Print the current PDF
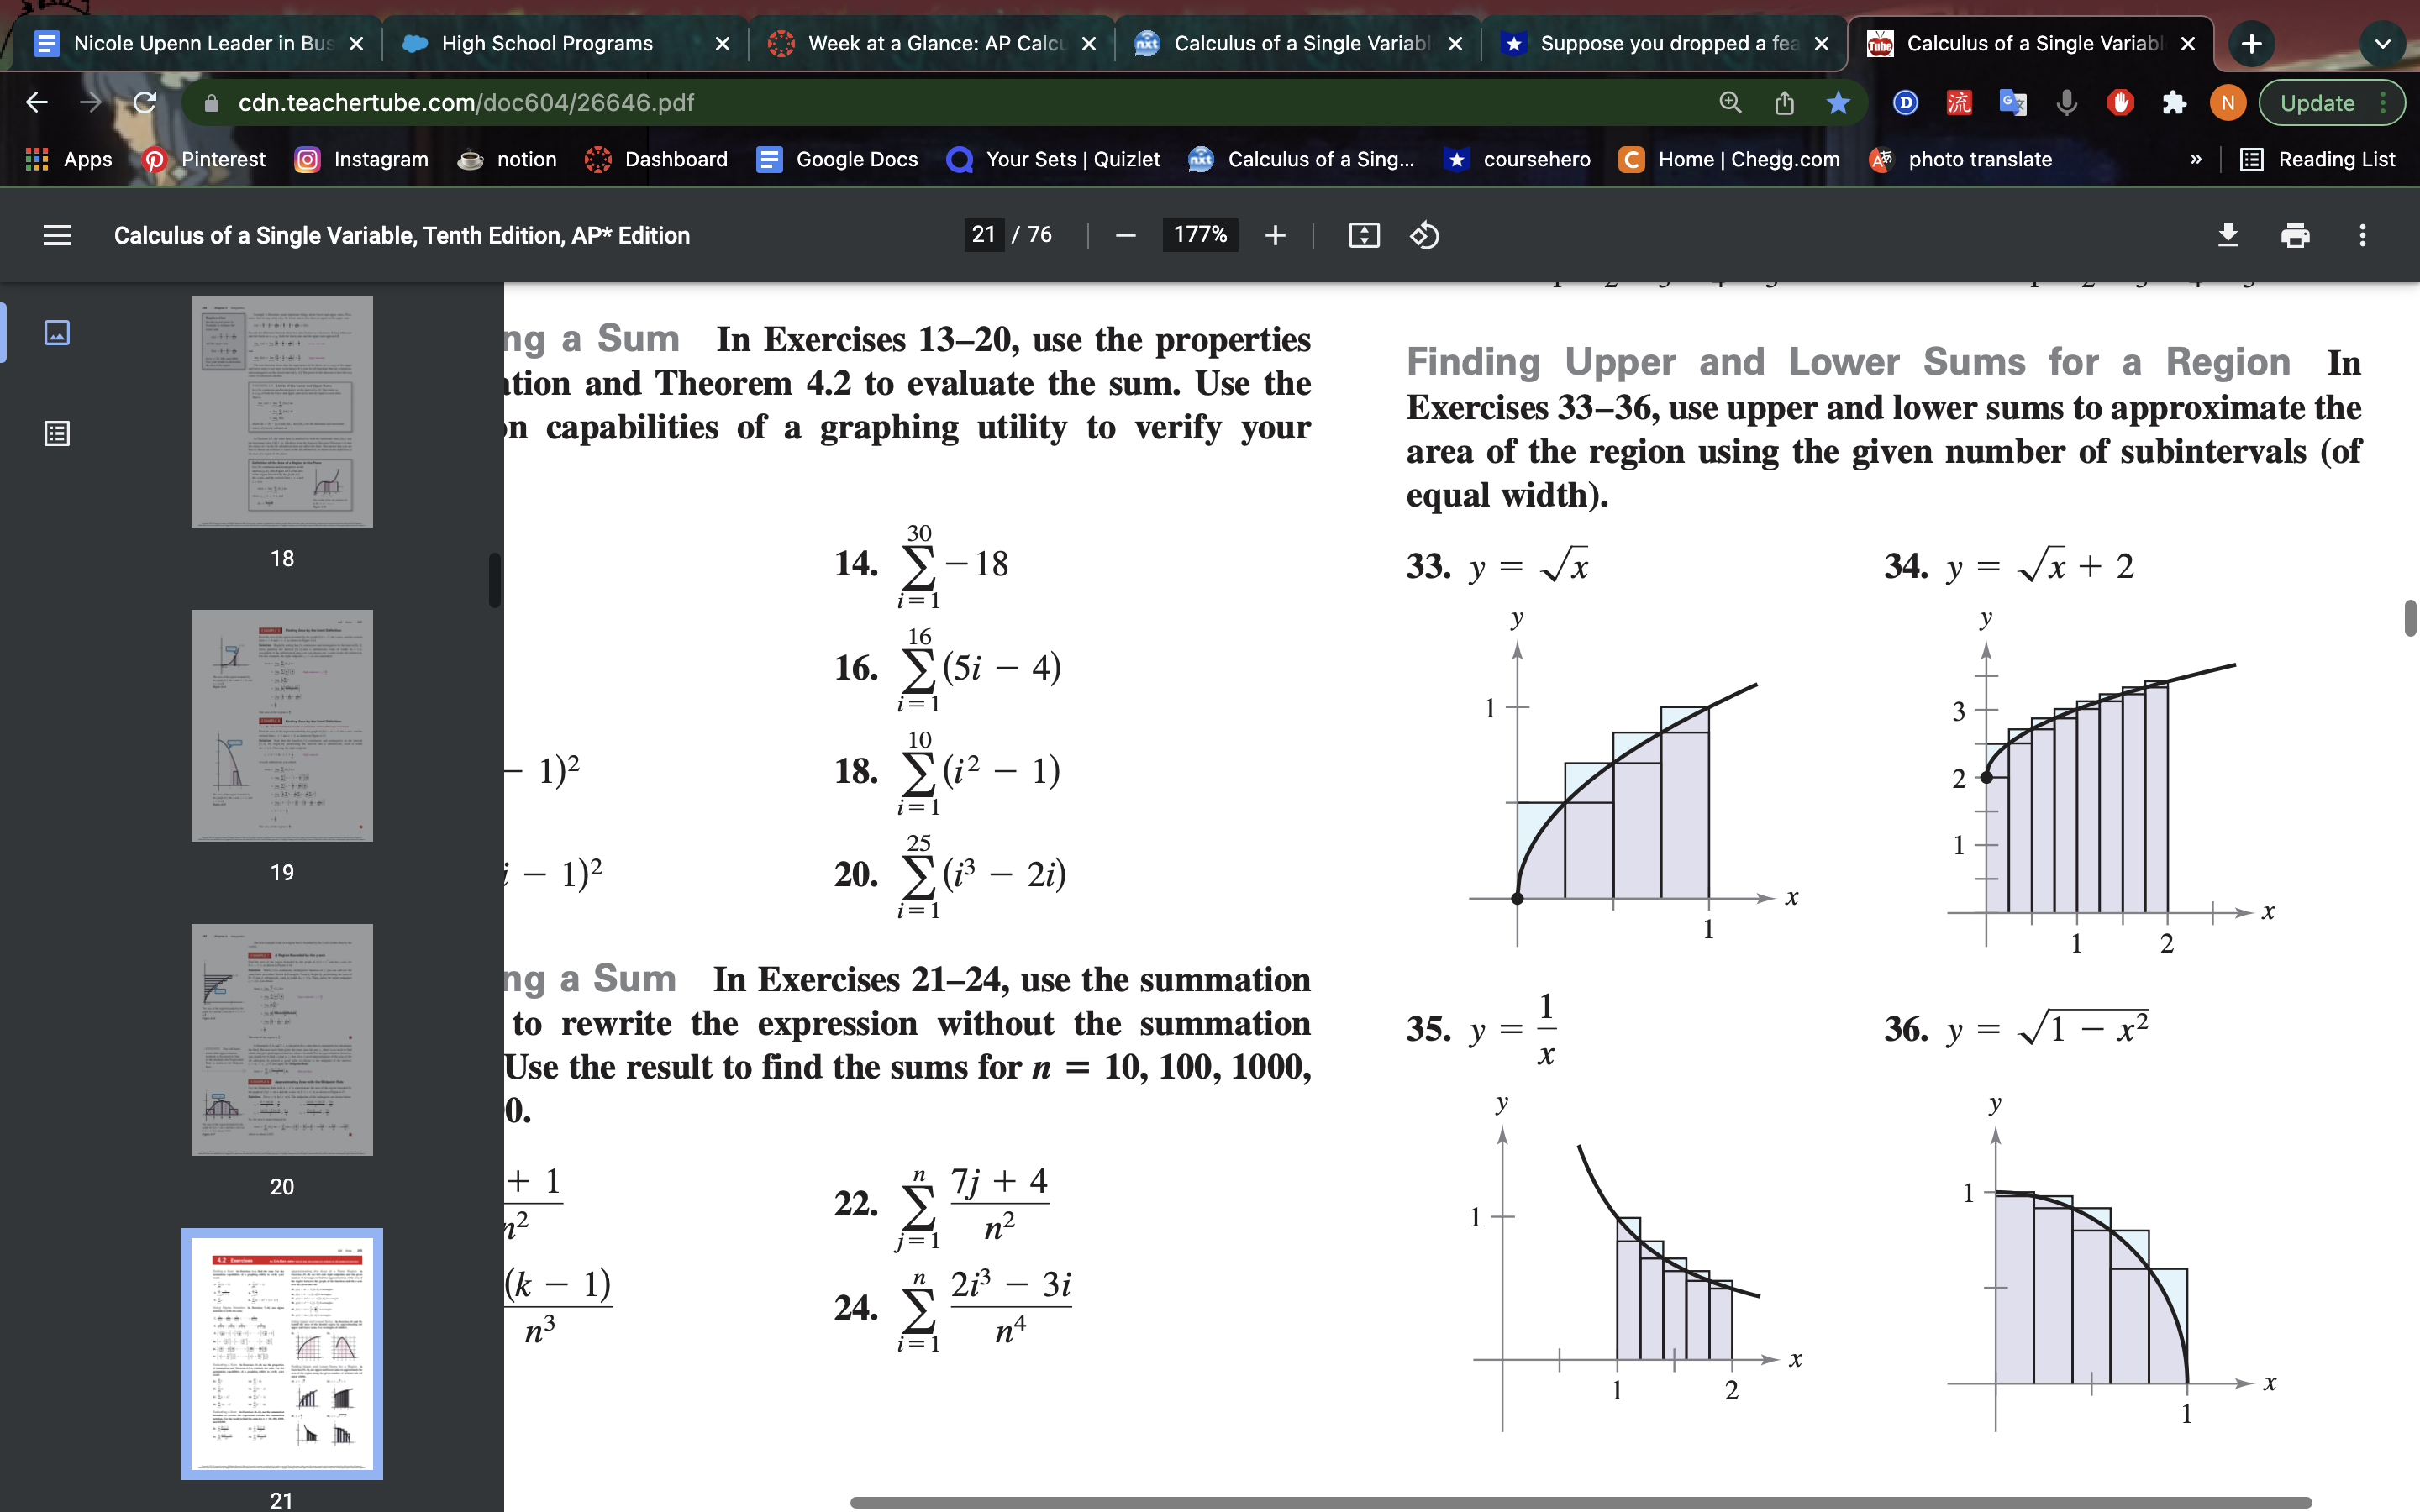The image size is (2420, 1512). pyautogui.click(x=2295, y=235)
